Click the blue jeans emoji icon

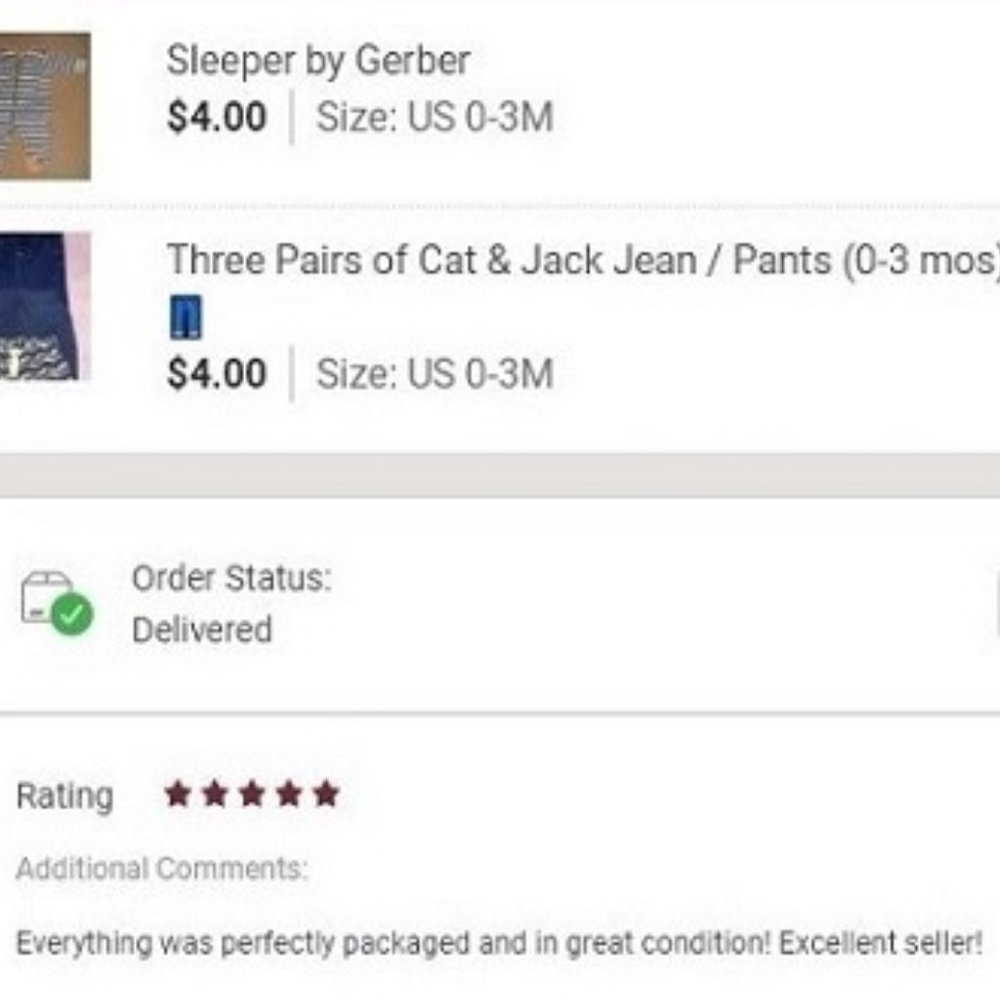(x=186, y=317)
